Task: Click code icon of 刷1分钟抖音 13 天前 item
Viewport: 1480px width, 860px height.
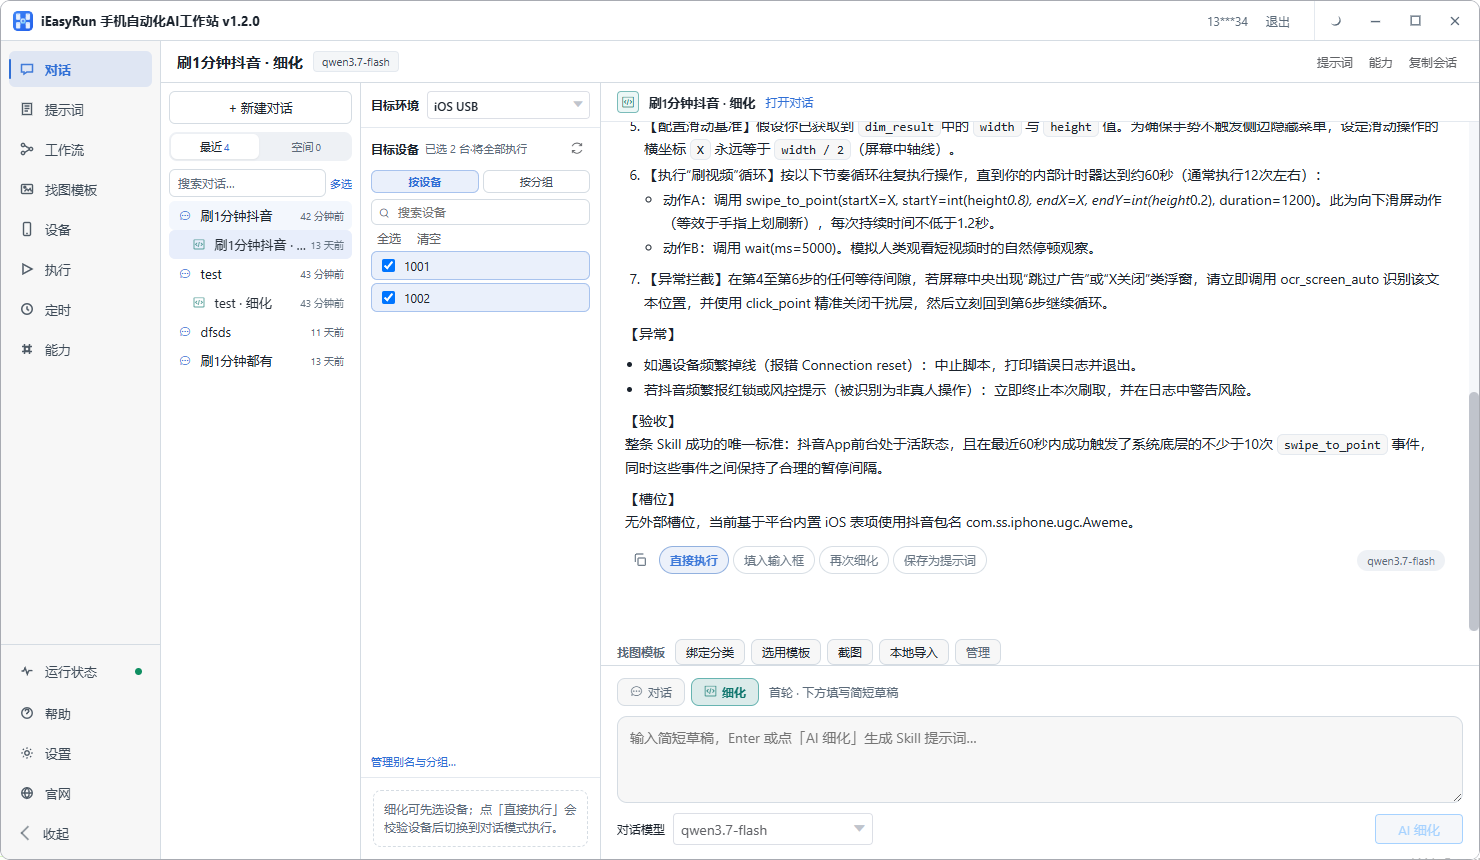Action: 199,245
